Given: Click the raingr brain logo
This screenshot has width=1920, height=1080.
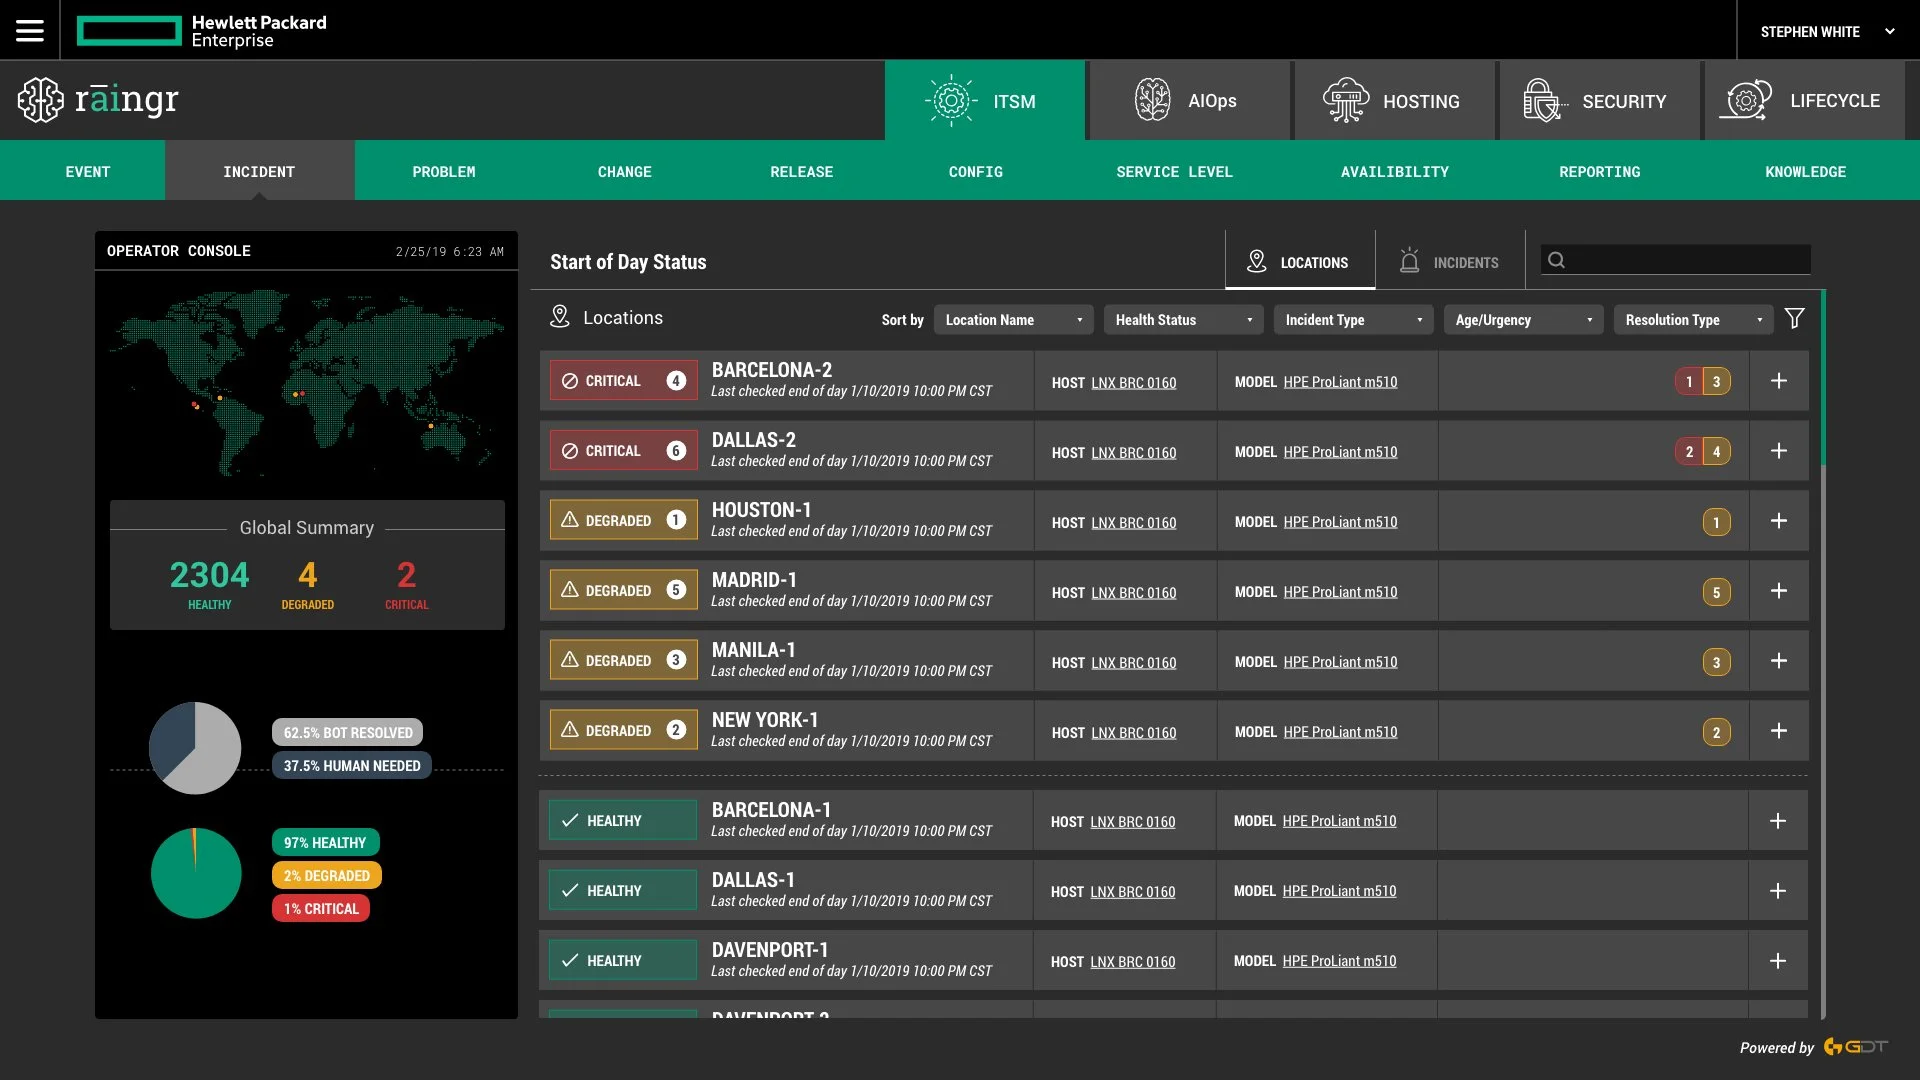Looking at the screenshot, I should point(41,100).
